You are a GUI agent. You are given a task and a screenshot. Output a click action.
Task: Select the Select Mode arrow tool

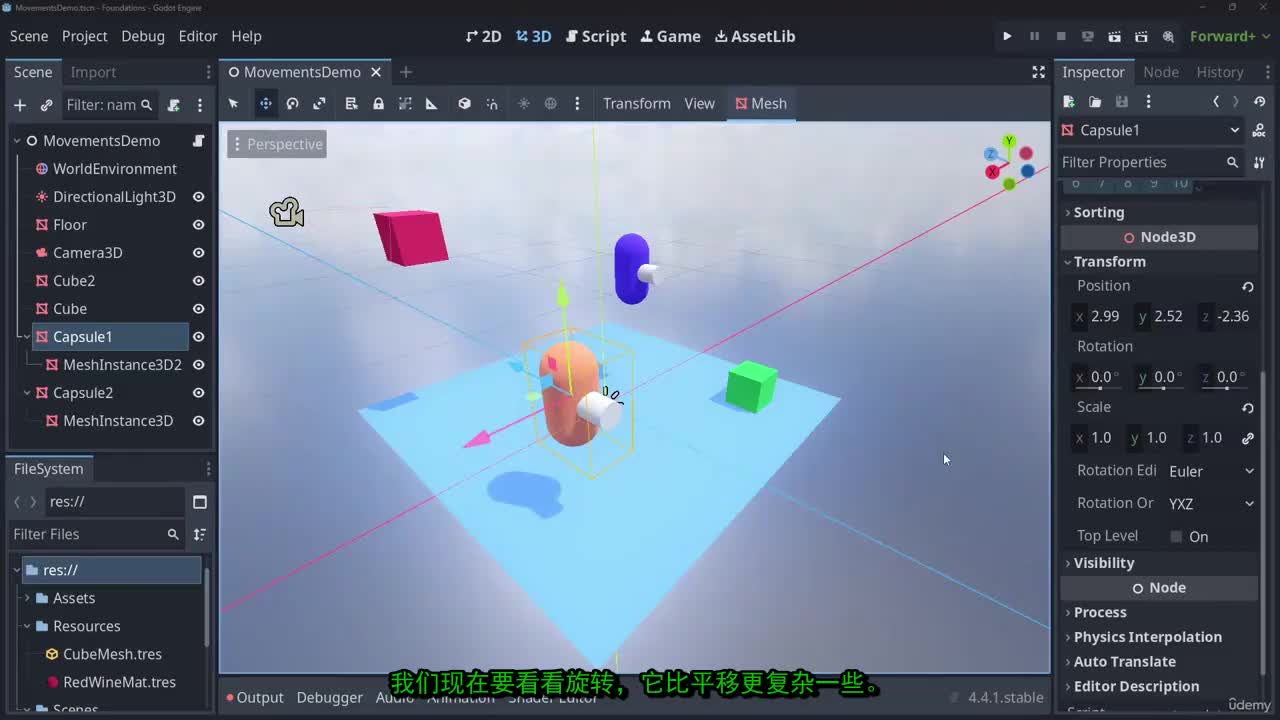click(233, 103)
